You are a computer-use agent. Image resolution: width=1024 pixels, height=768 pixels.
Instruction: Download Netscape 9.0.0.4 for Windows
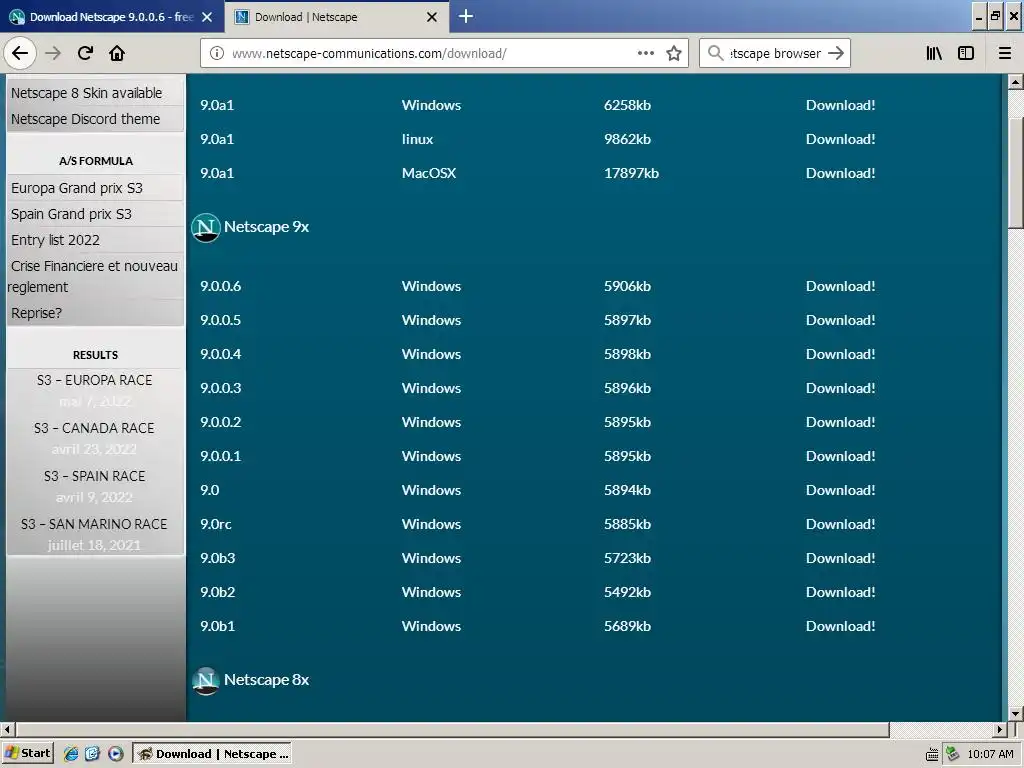pyautogui.click(x=840, y=354)
